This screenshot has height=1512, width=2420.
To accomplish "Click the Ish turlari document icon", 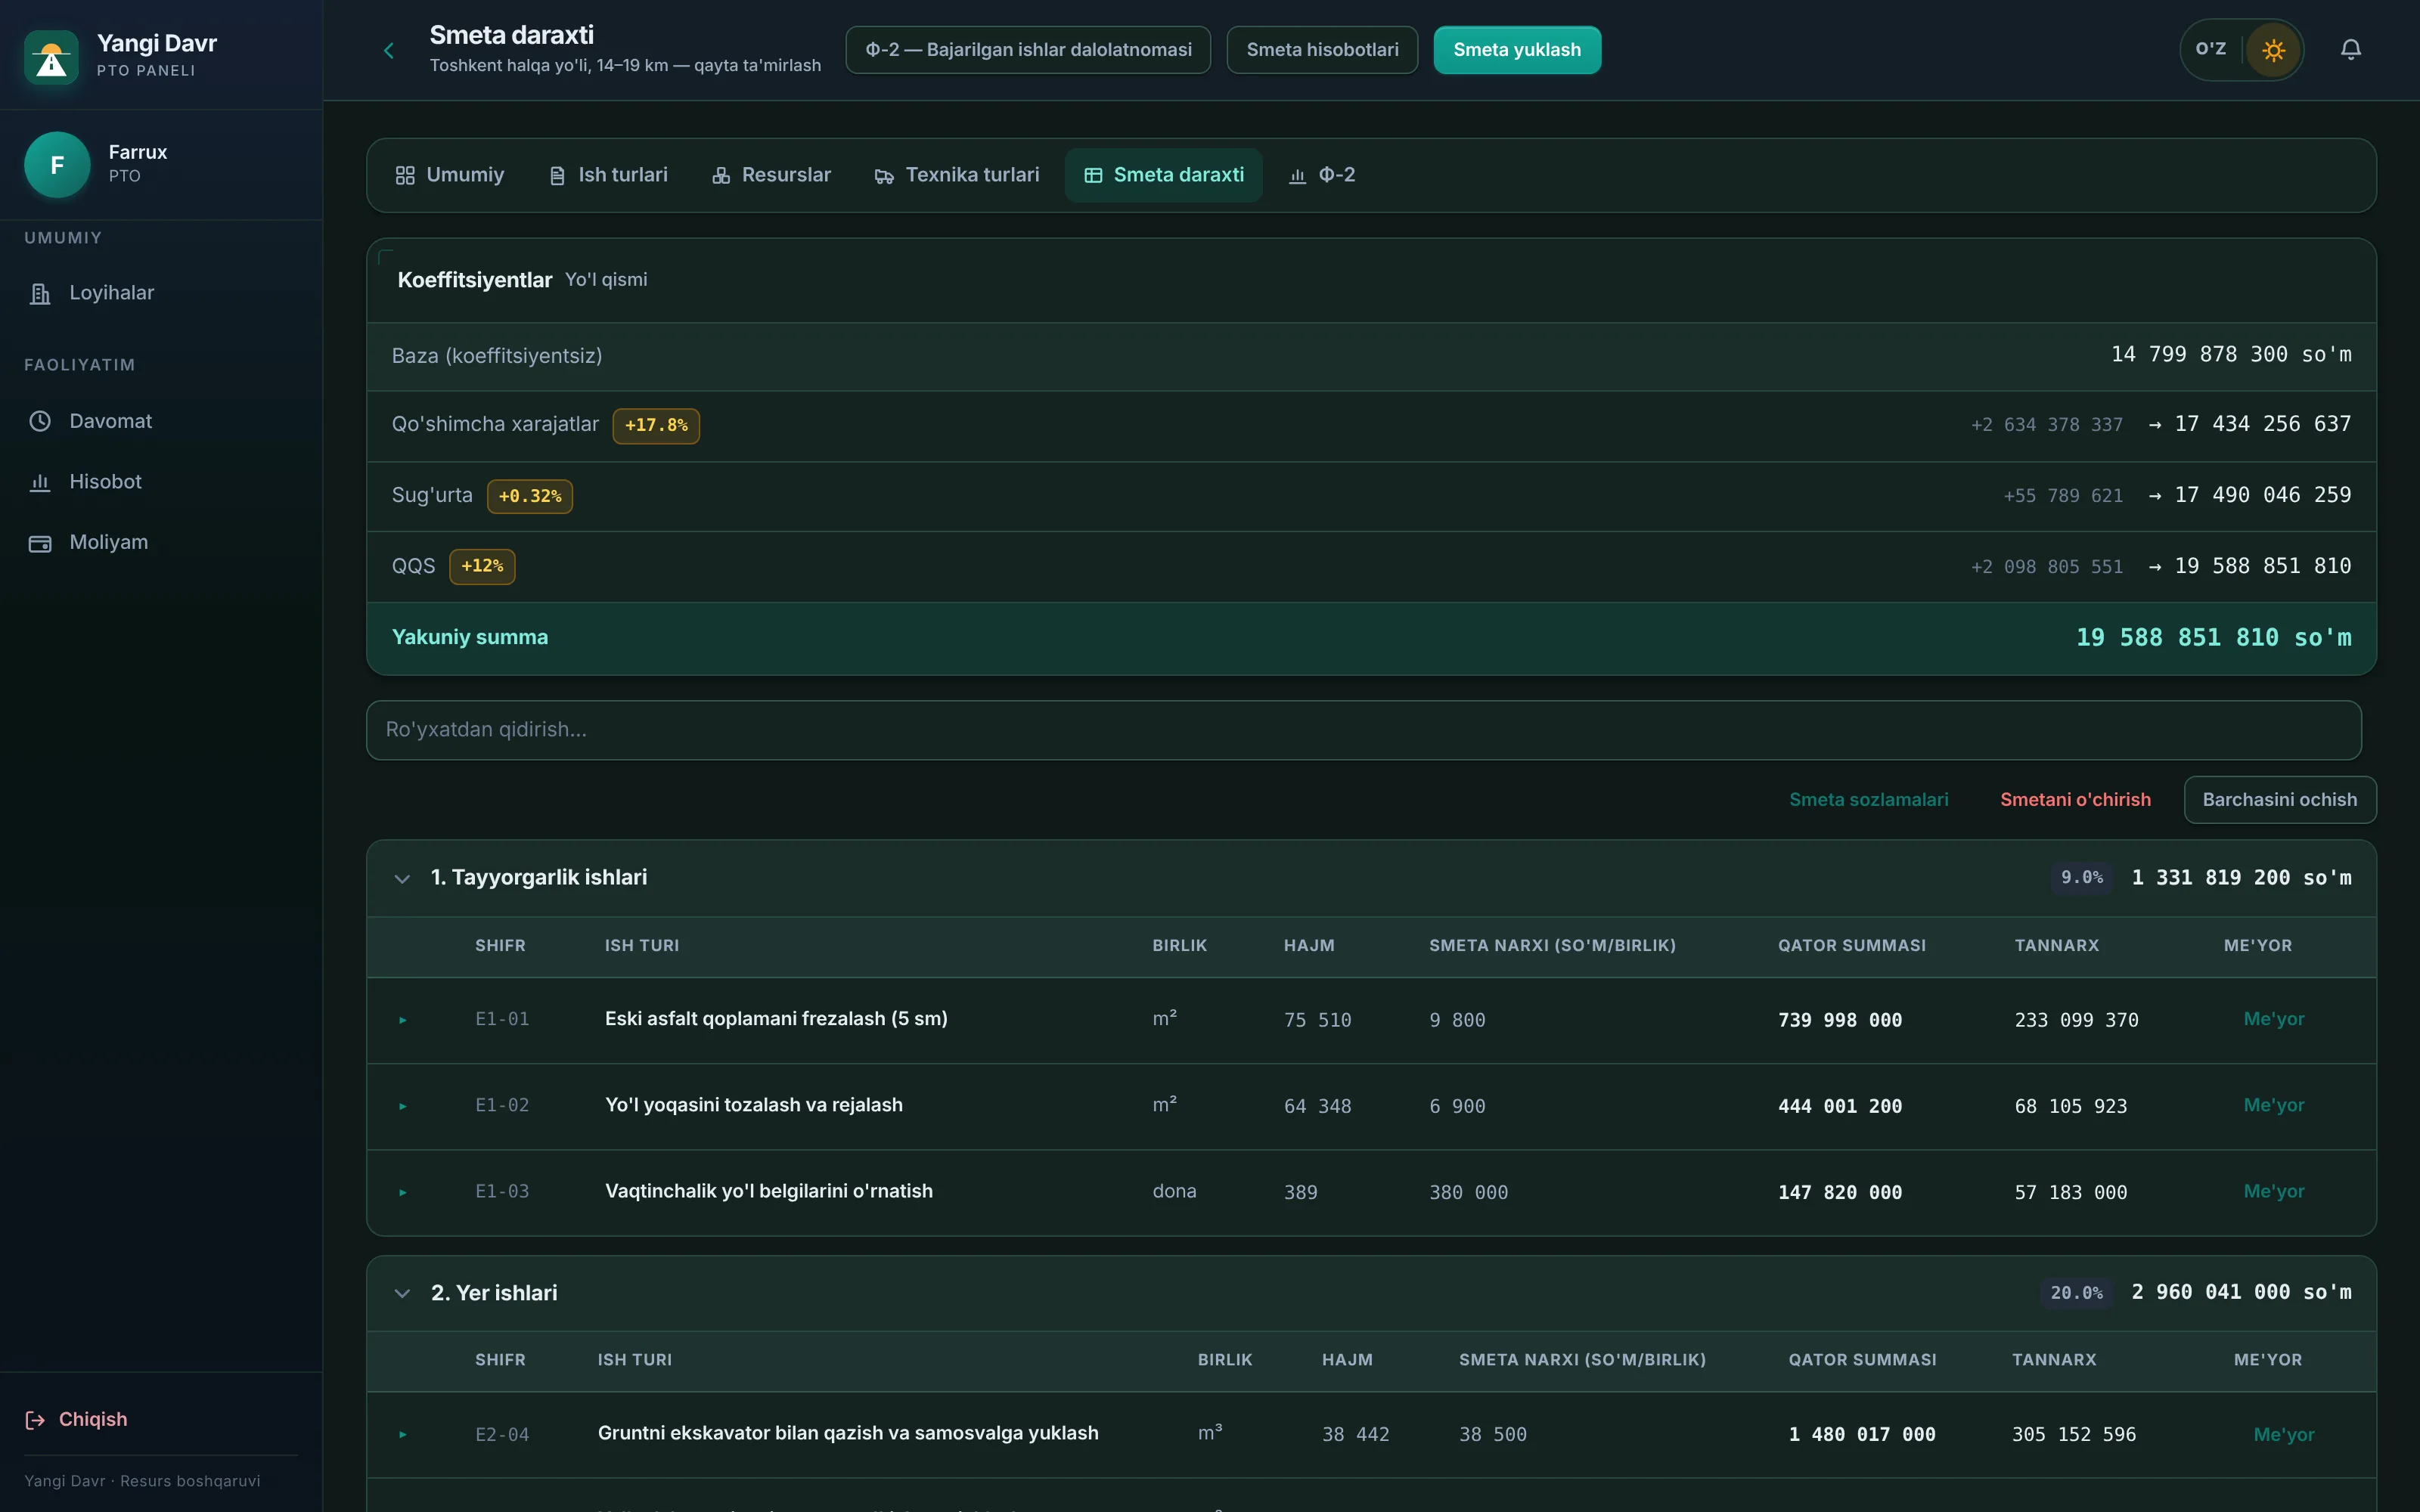I will pos(557,176).
